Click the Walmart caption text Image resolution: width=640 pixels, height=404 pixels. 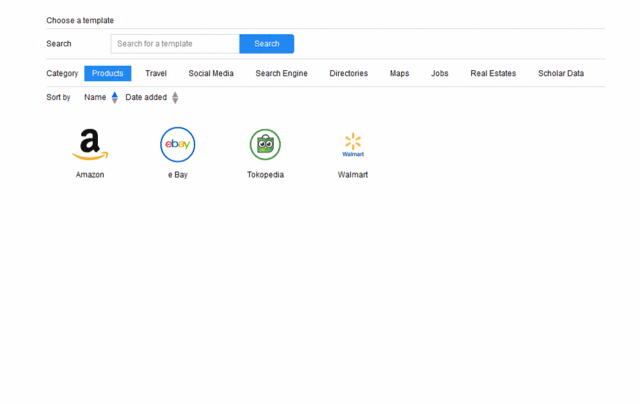353,175
